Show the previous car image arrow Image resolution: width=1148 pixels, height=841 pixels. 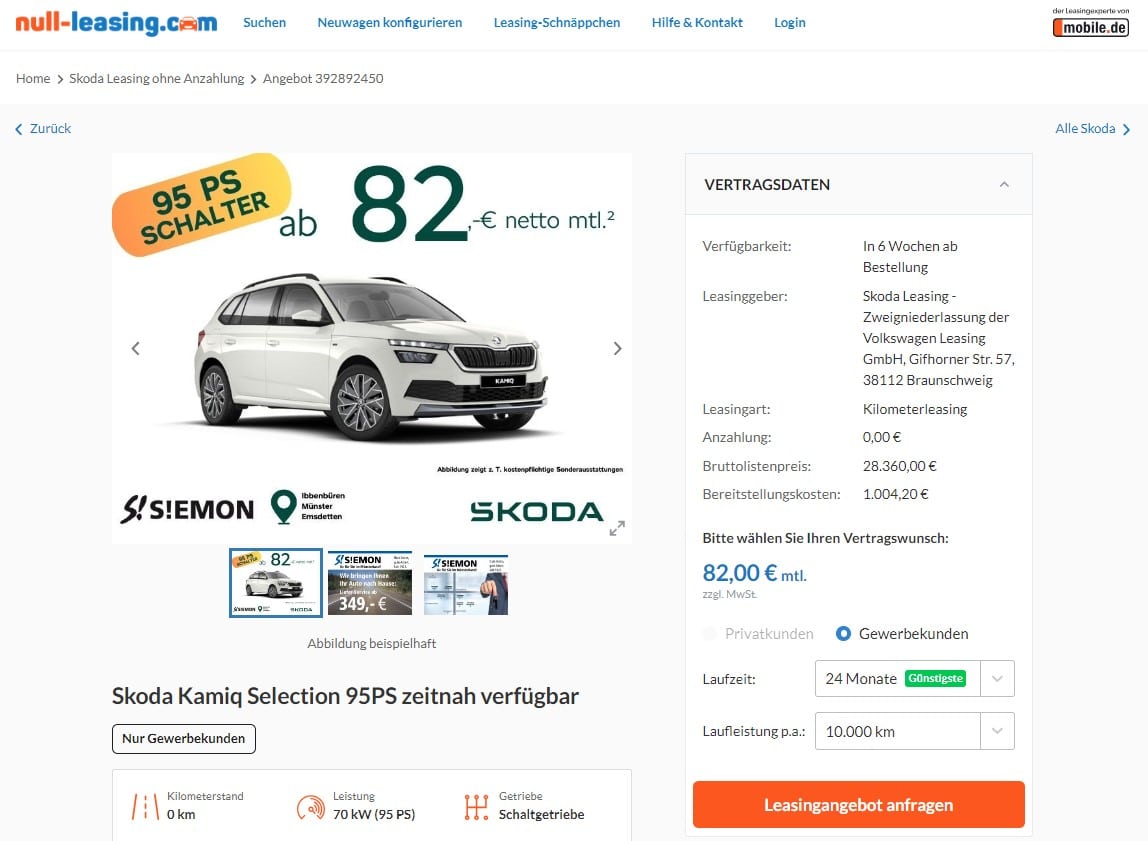[135, 348]
